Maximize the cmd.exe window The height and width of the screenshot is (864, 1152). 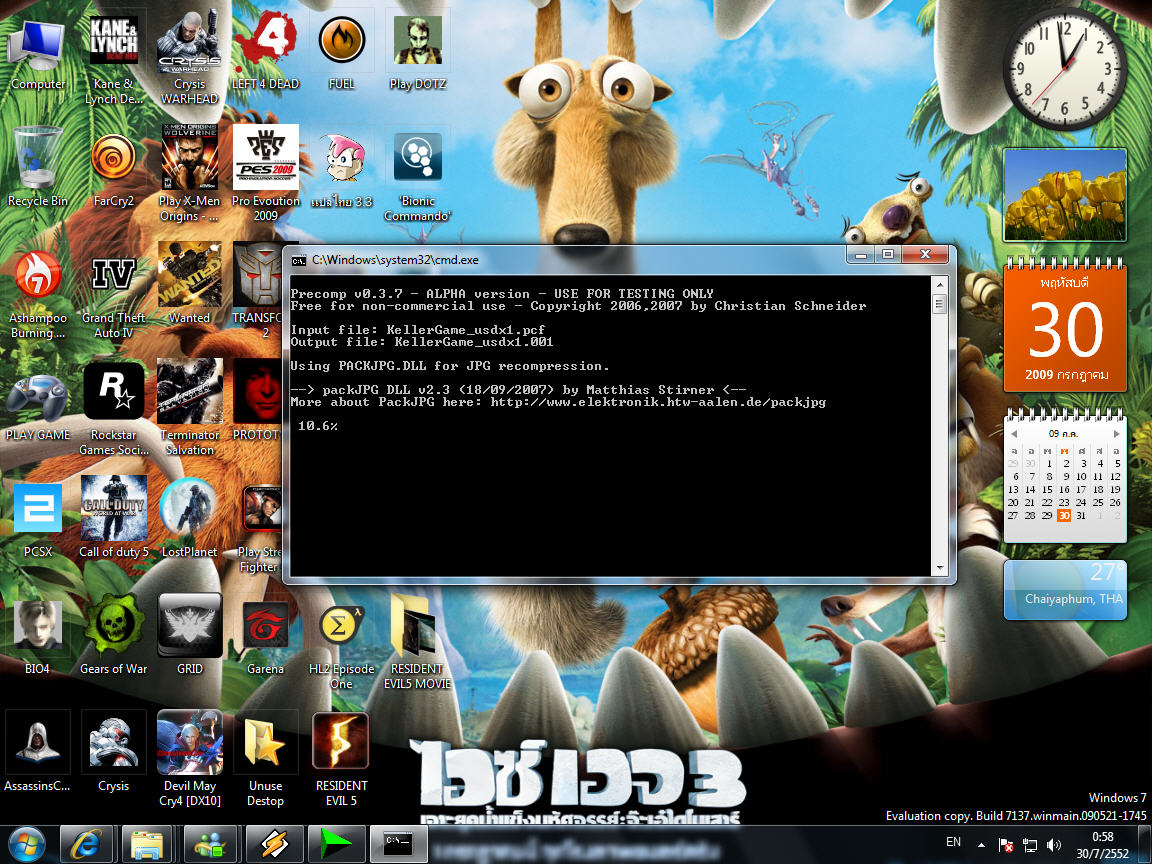click(888, 254)
